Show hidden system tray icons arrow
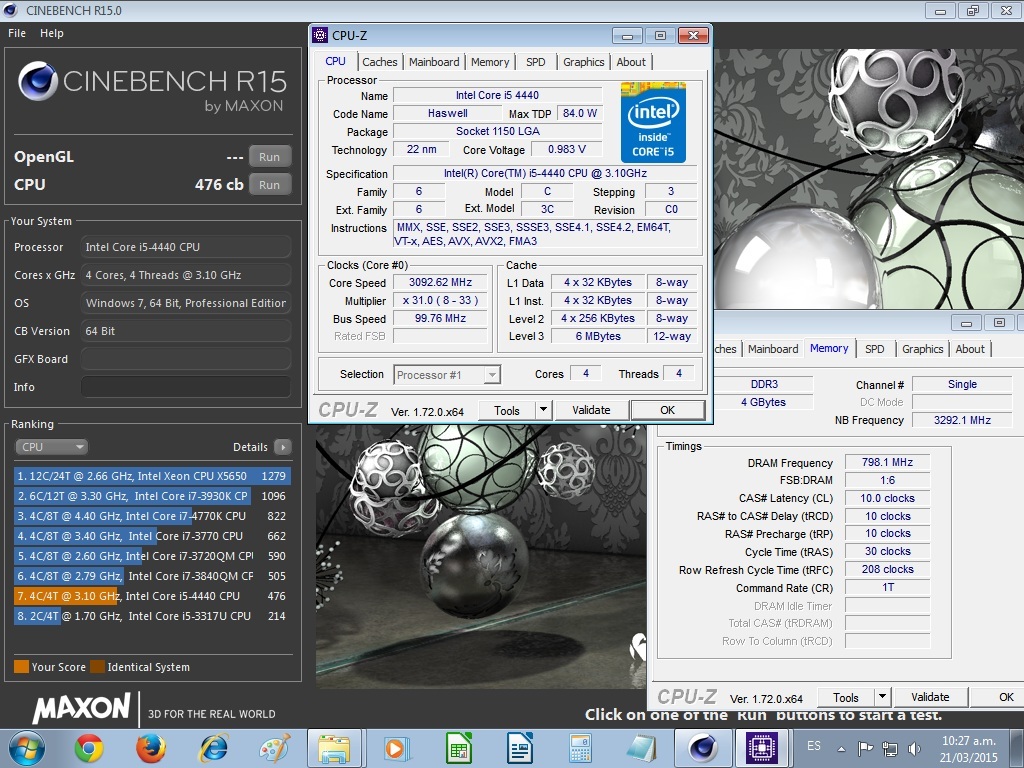This screenshot has width=1024, height=768. pyautogui.click(x=841, y=749)
